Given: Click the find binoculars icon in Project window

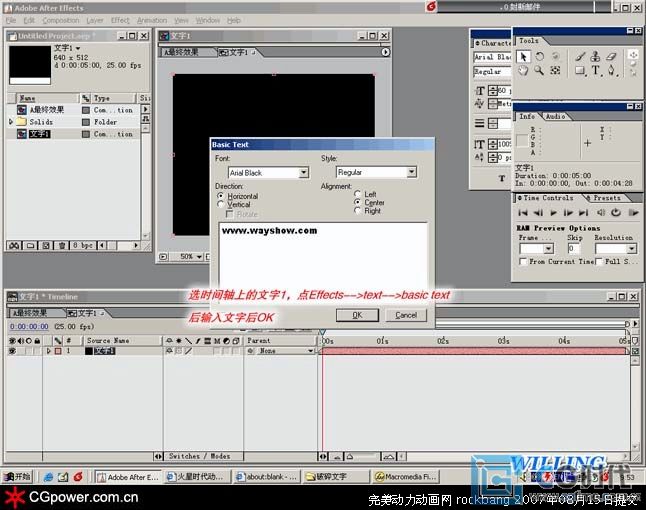Looking at the screenshot, I should [x=14, y=246].
